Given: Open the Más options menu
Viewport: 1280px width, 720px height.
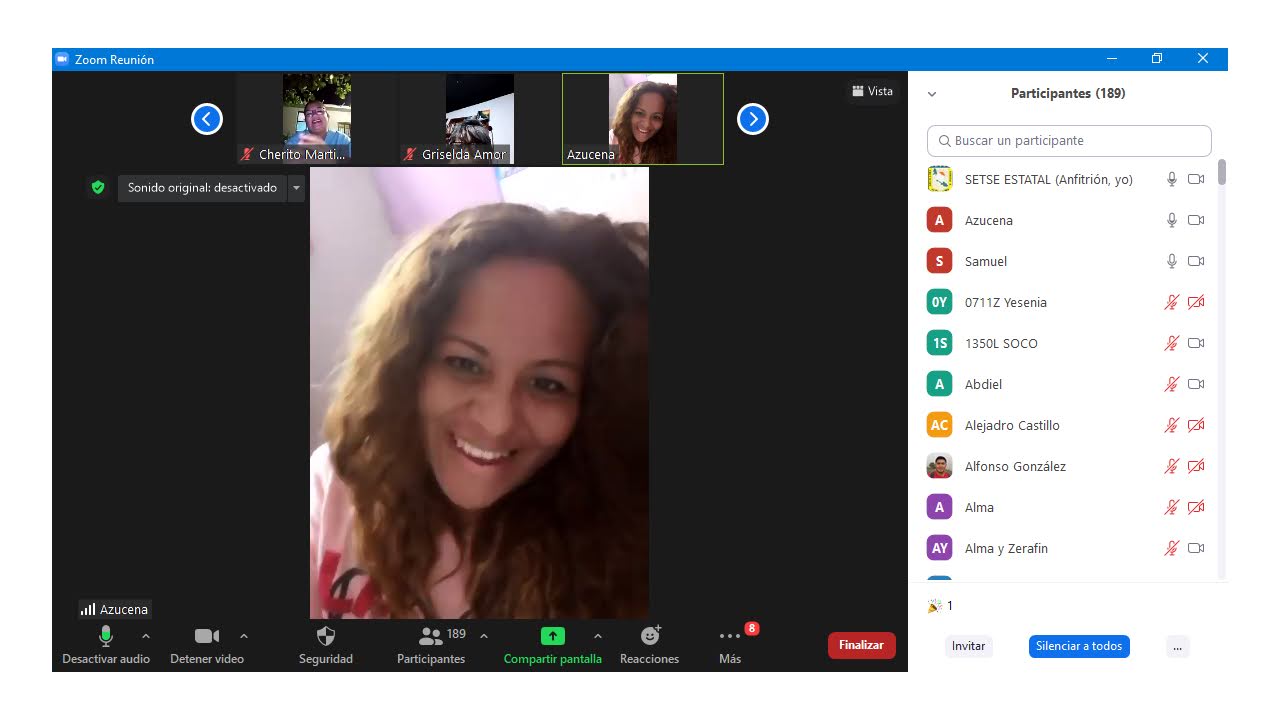Looking at the screenshot, I should pos(730,645).
